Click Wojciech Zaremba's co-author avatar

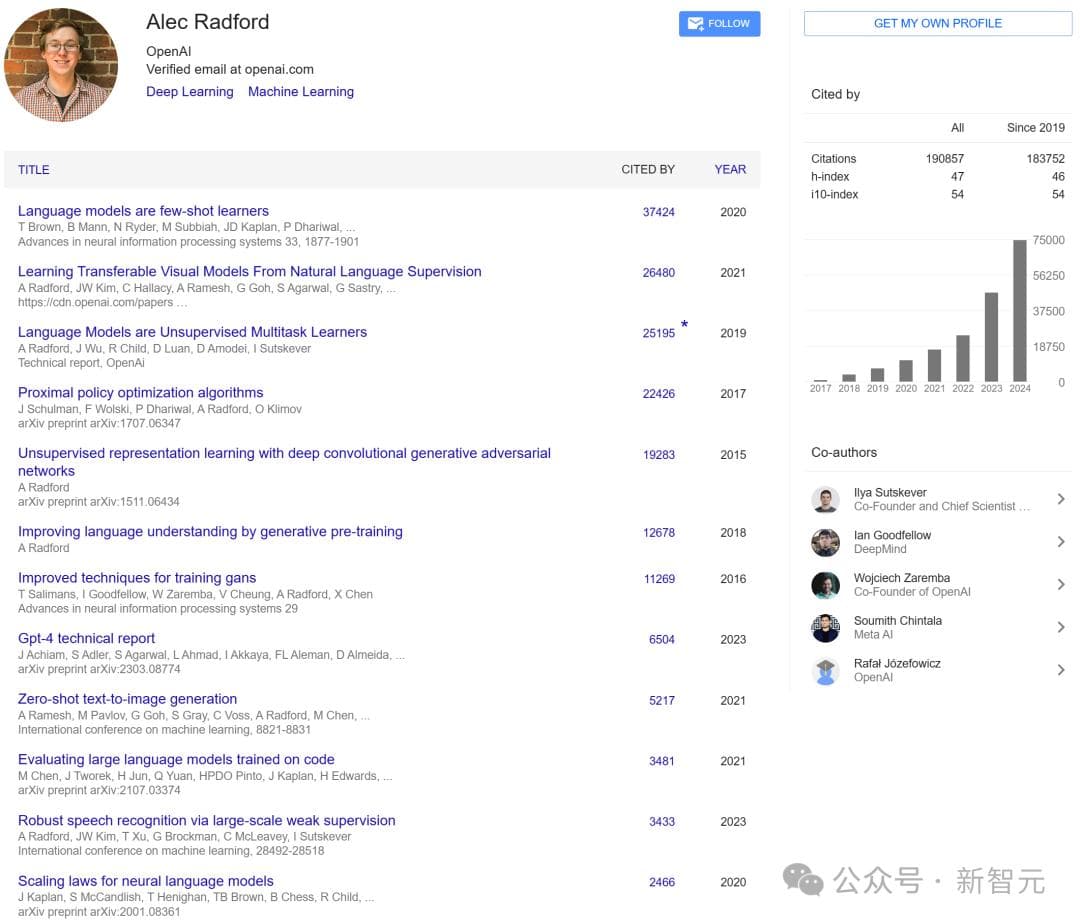tap(825, 585)
